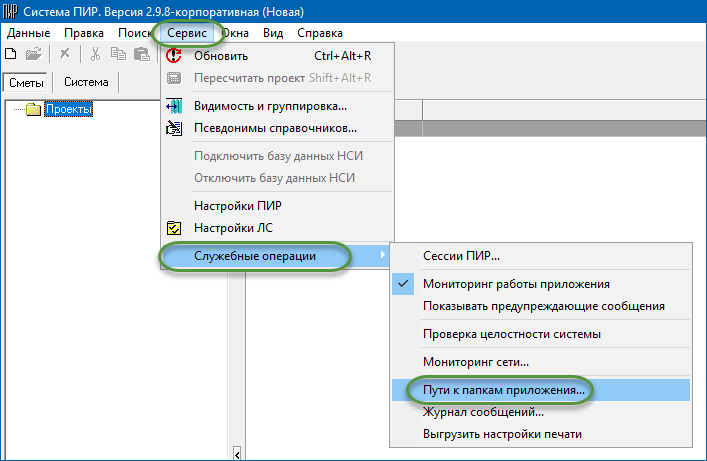Click the Псевдонимы справочников icon
The width and height of the screenshot is (707, 461).
(x=174, y=128)
